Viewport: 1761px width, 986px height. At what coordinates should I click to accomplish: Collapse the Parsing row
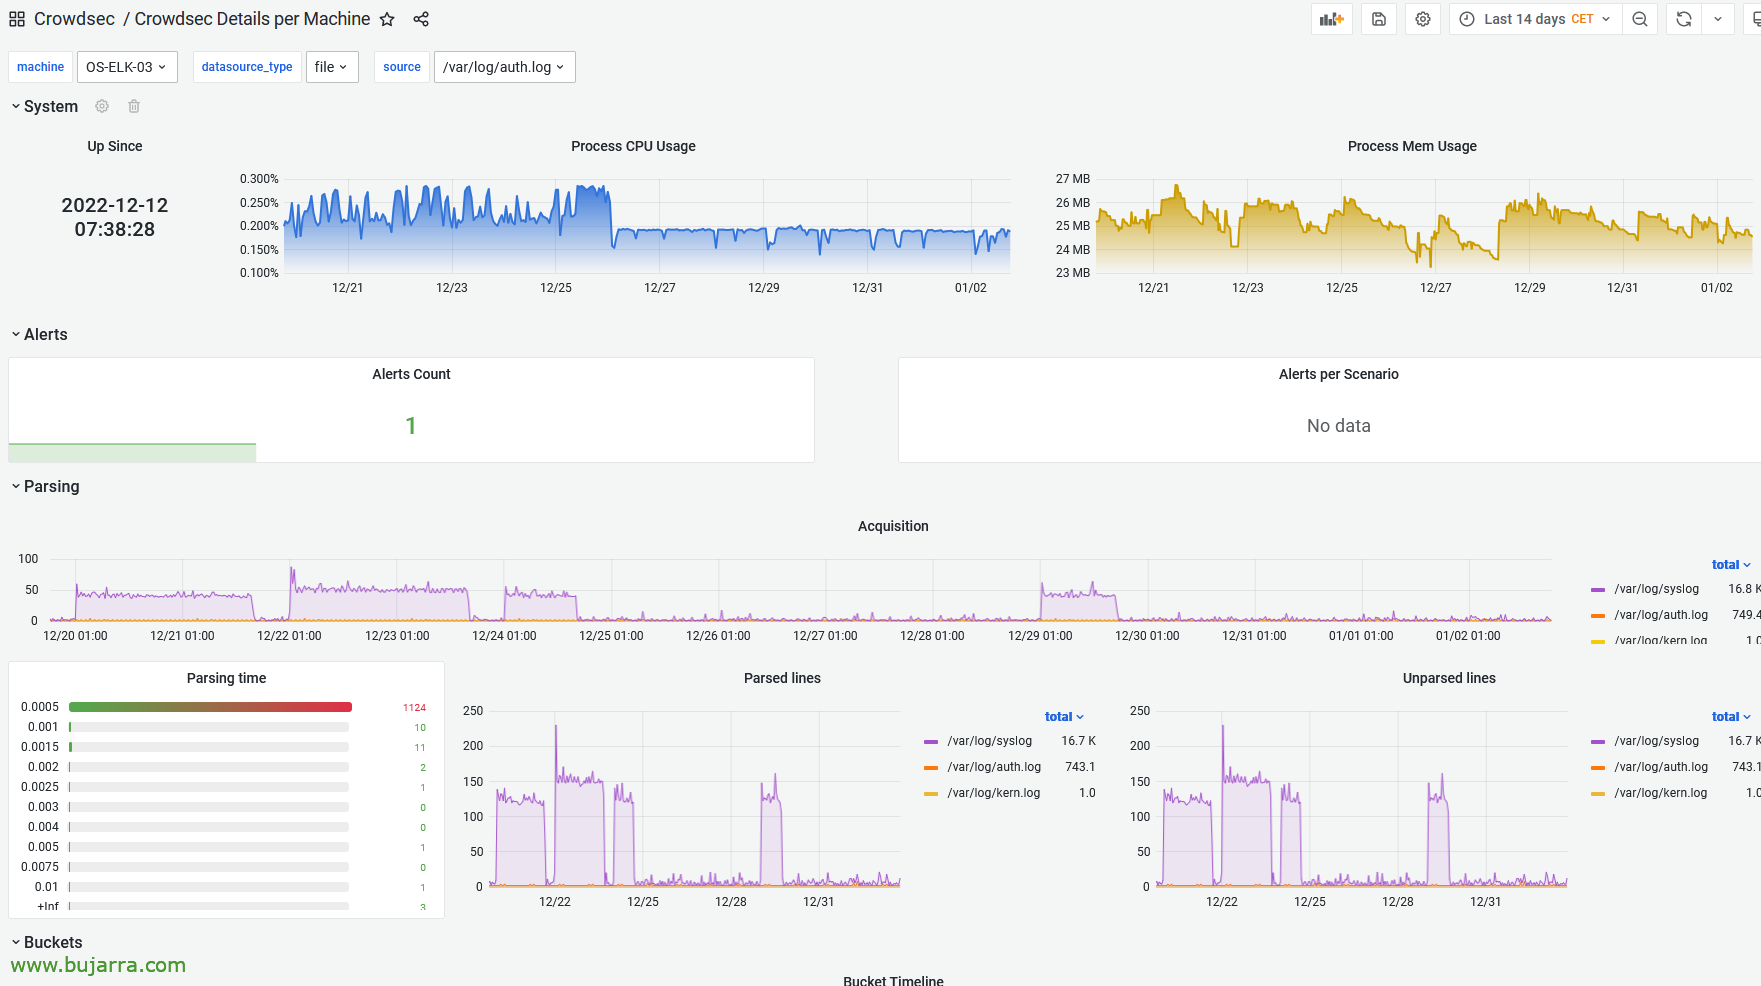(45, 486)
